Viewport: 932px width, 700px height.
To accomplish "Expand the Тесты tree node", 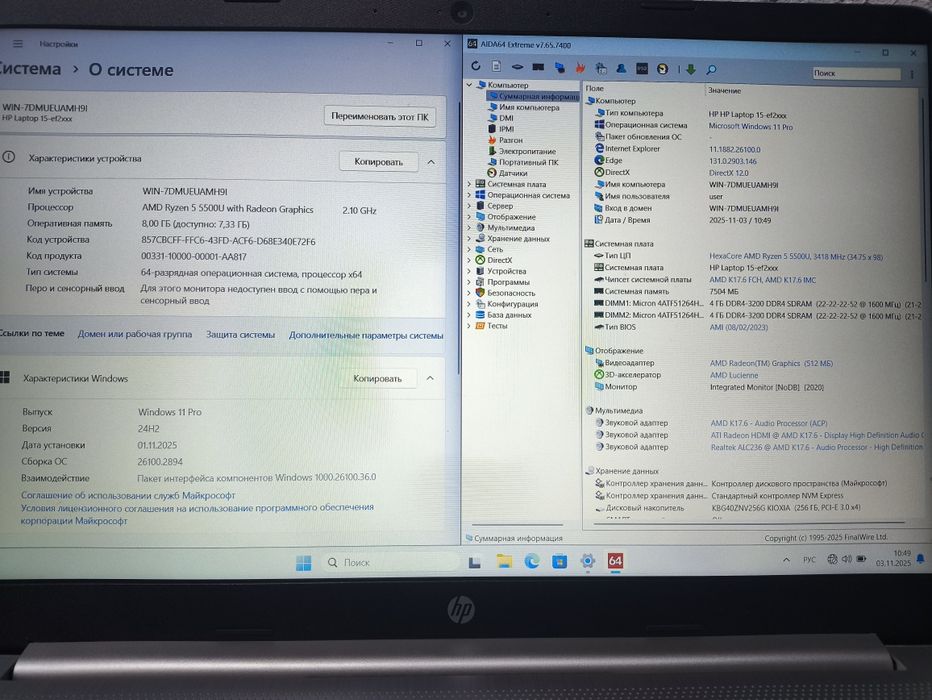I will tap(469, 326).
